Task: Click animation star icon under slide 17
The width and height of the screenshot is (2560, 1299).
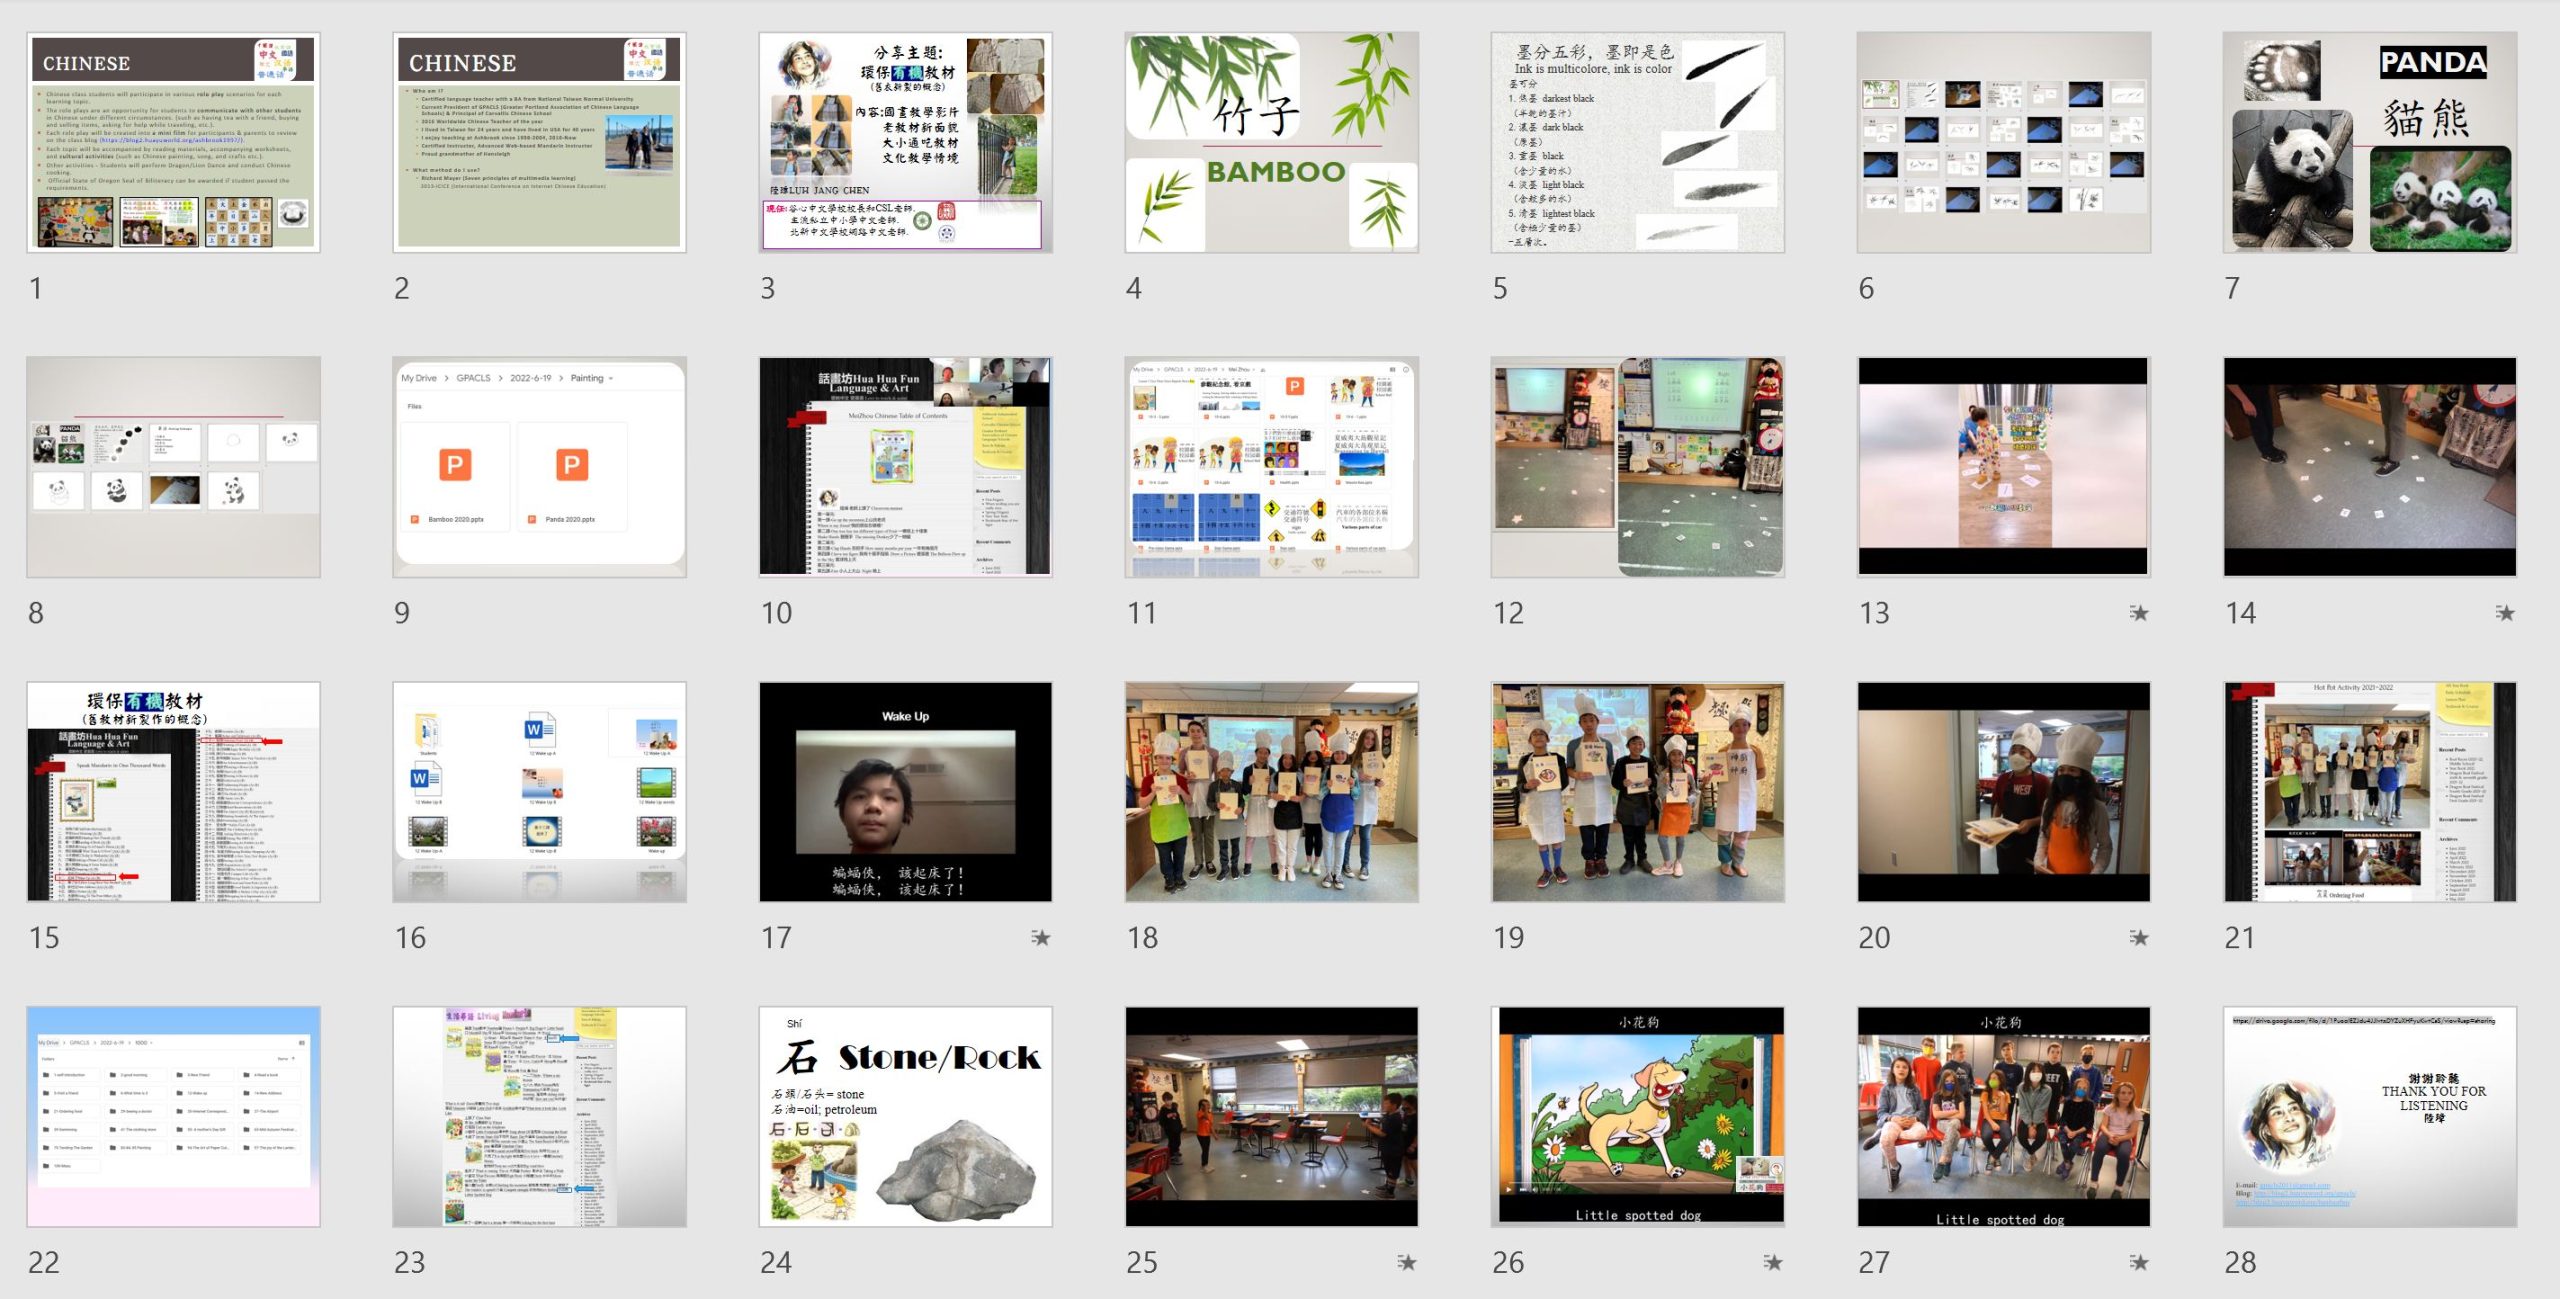Action: 1040,938
